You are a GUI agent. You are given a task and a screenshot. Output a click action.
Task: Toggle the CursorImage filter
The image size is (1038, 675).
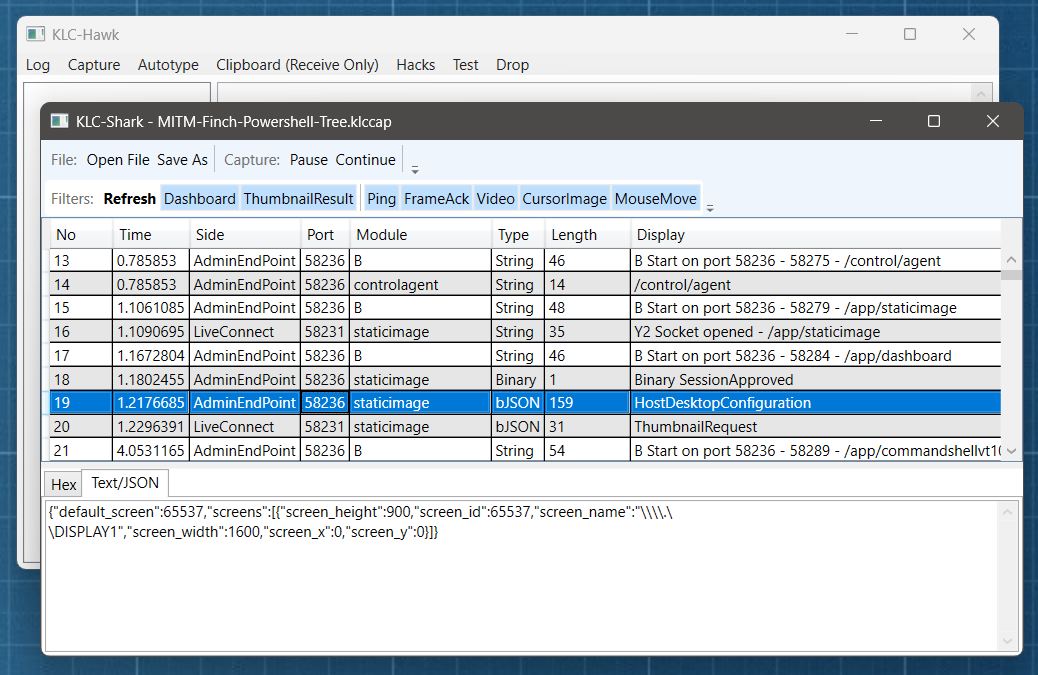click(564, 199)
